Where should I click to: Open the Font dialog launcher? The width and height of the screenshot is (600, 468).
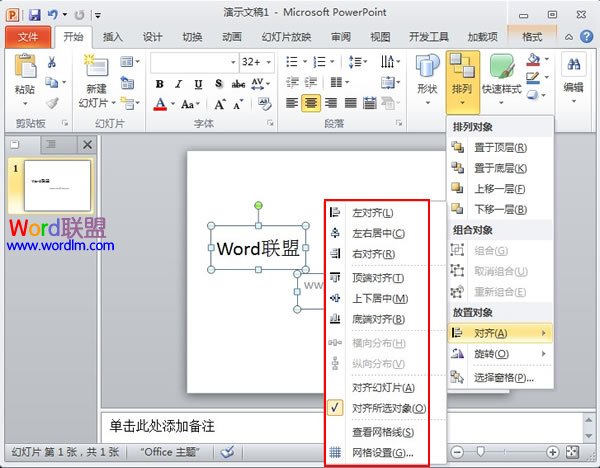pyautogui.click(x=270, y=123)
